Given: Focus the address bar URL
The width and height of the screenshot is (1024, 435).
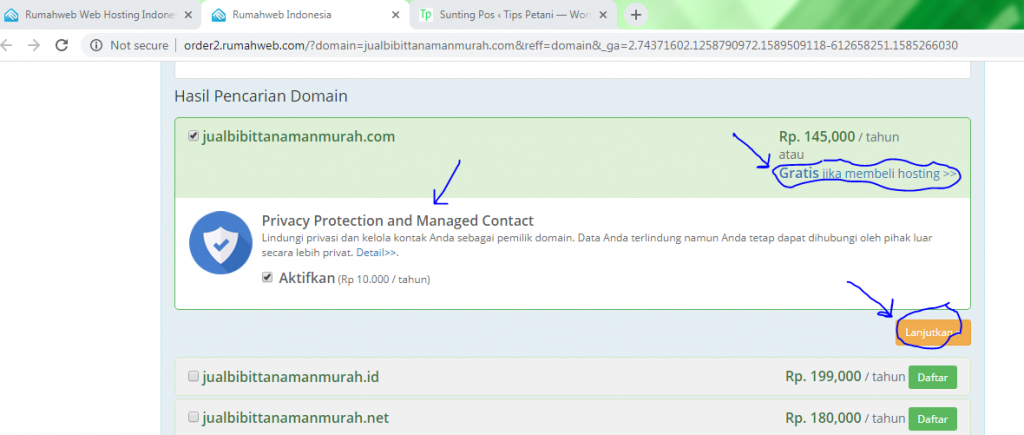Looking at the screenshot, I should coord(571,45).
